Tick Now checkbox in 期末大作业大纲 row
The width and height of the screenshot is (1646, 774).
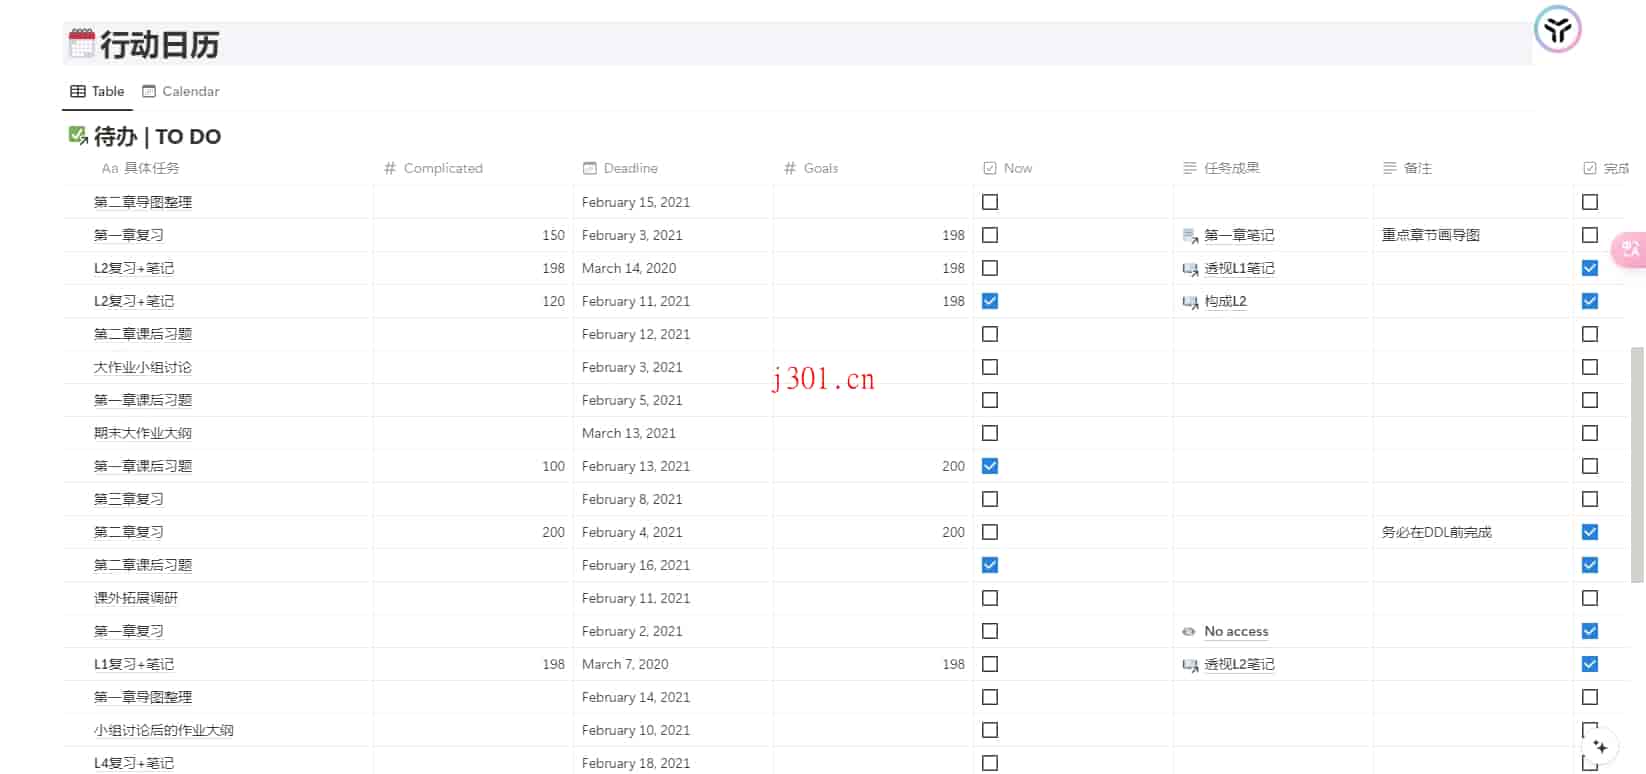pyautogui.click(x=990, y=433)
